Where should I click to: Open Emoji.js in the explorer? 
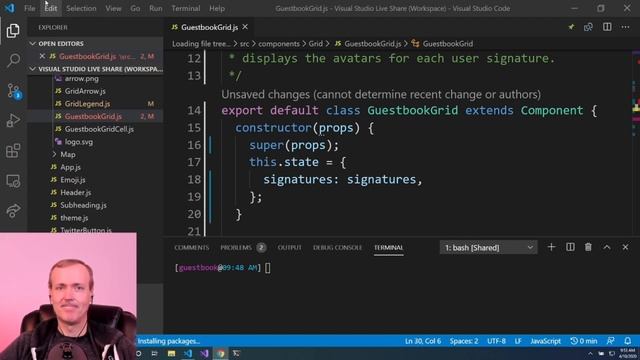click(x=73, y=180)
